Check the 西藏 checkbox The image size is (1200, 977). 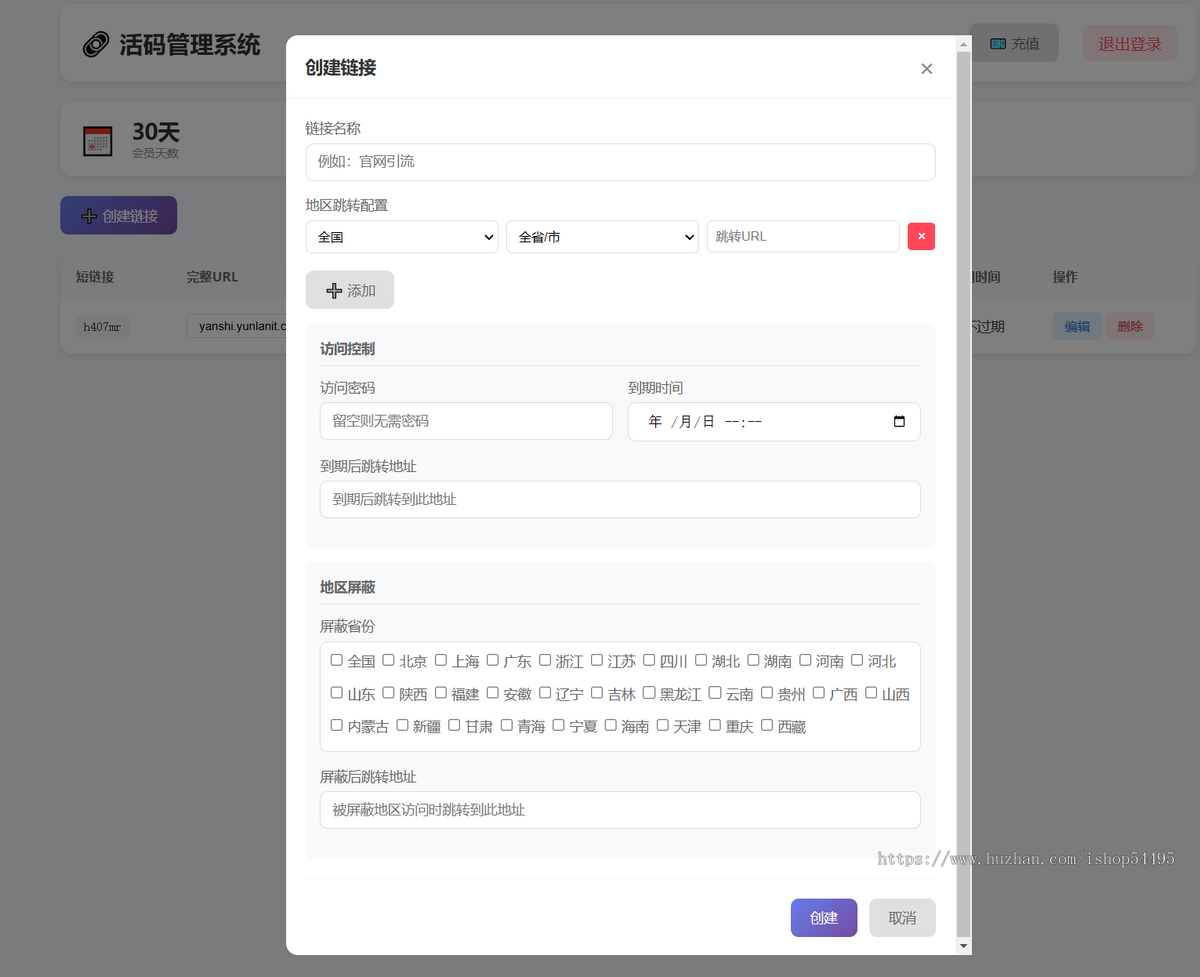[767, 725]
